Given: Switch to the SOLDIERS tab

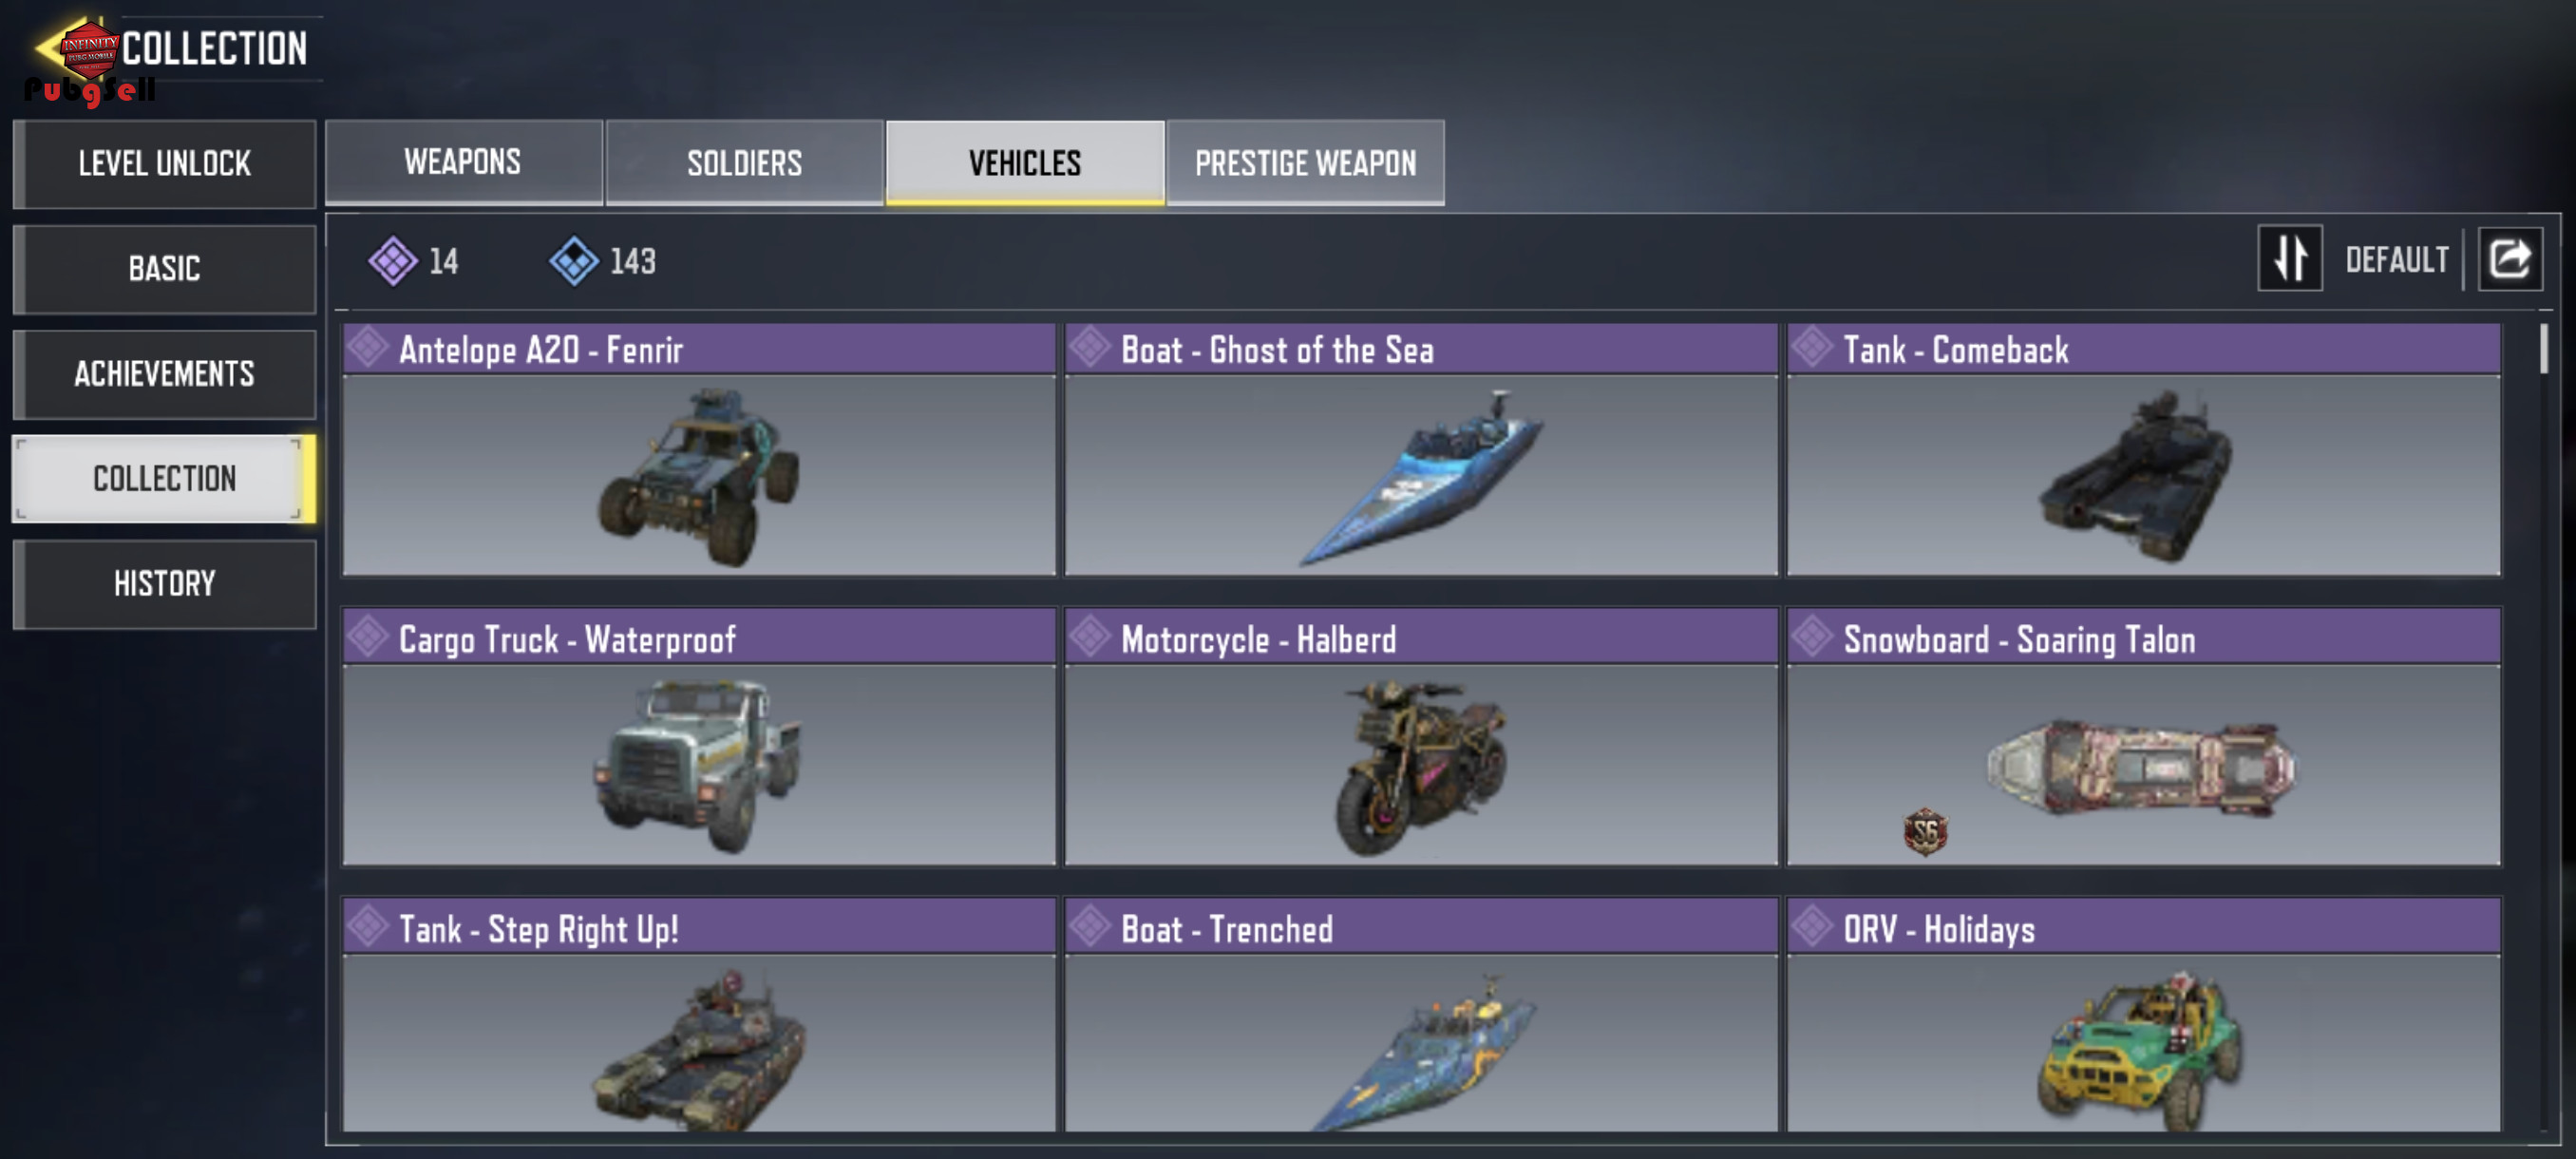Looking at the screenshot, I should tap(744, 162).
